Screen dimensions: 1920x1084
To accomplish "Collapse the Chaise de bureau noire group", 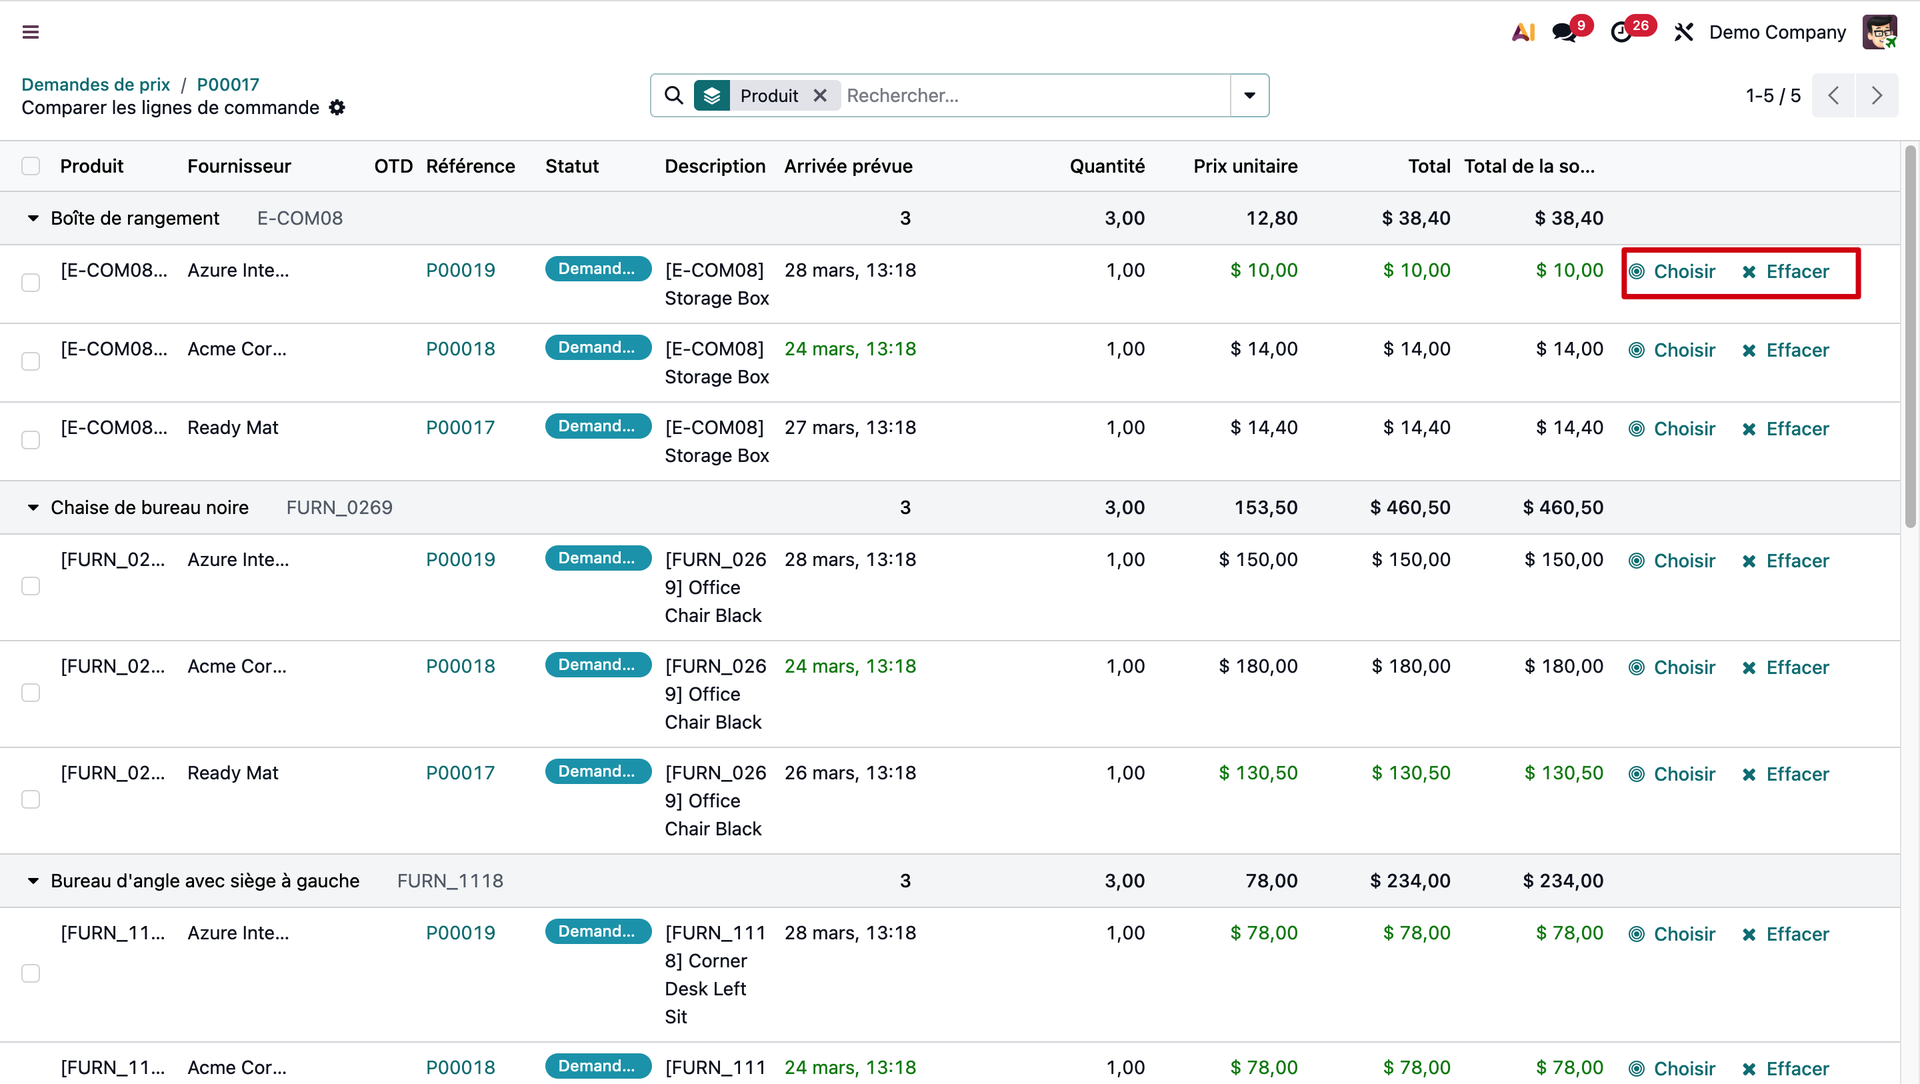I will pyautogui.click(x=33, y=508).
